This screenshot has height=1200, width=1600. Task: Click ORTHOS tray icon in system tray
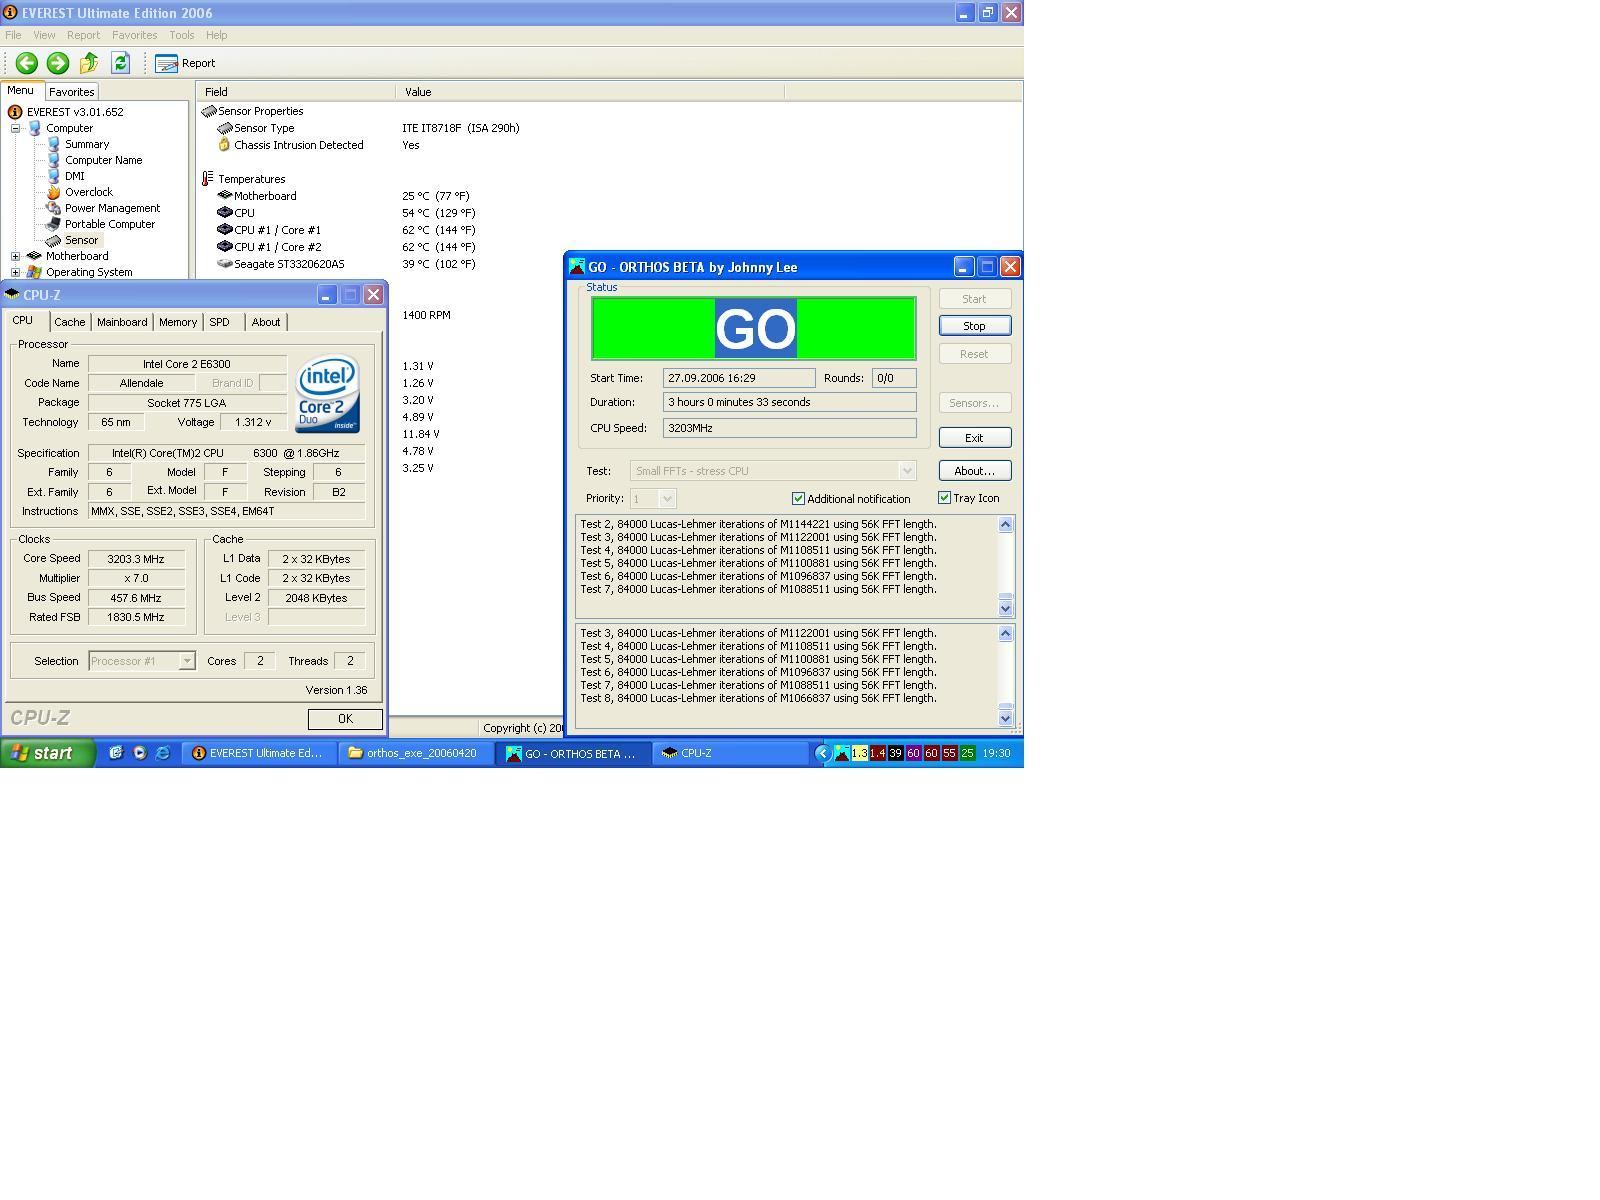tap(842, 753)
